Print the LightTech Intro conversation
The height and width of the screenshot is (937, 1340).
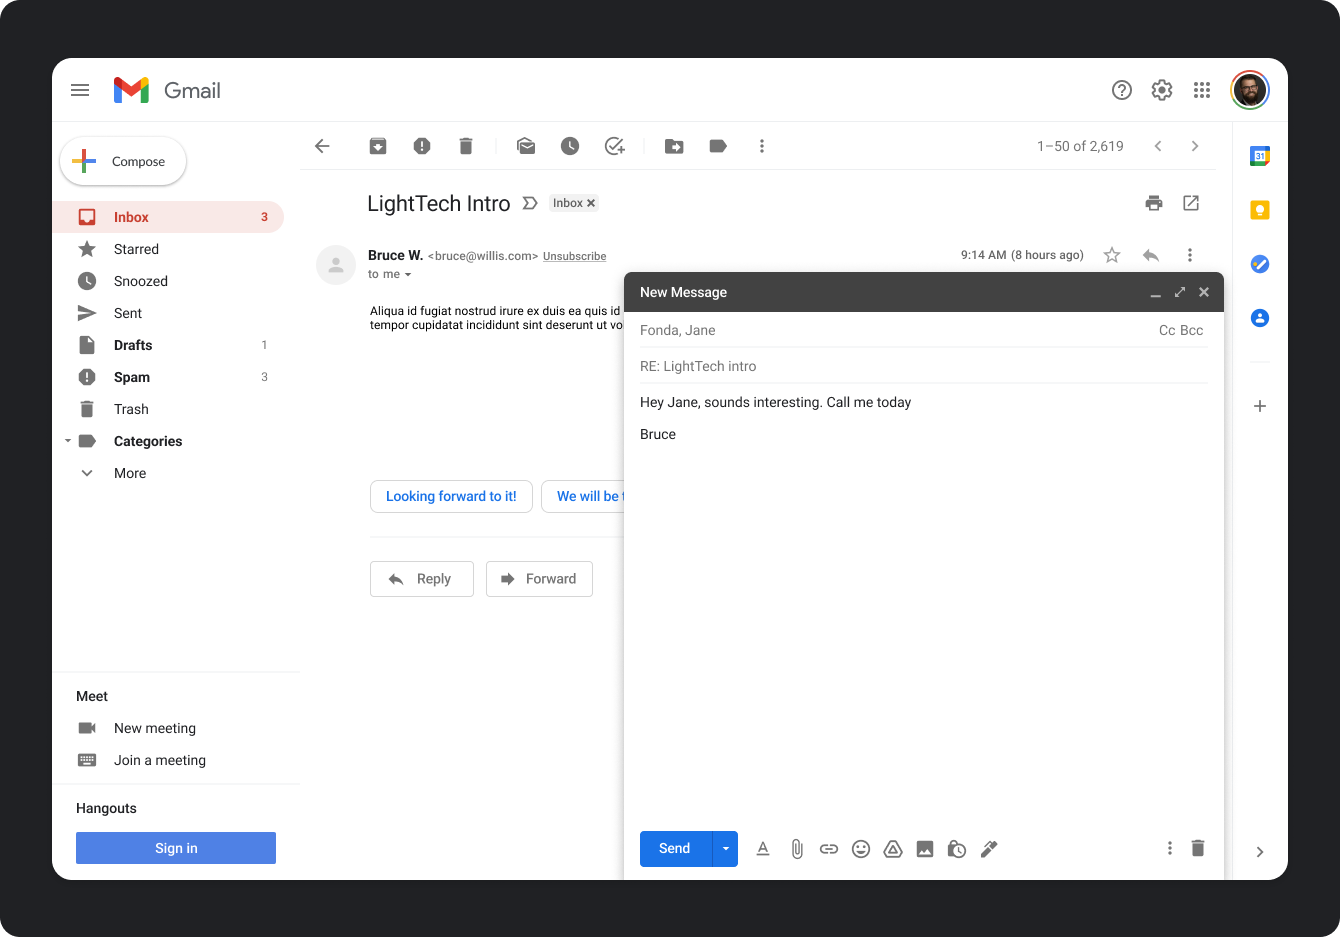[x=1154, y=203]
